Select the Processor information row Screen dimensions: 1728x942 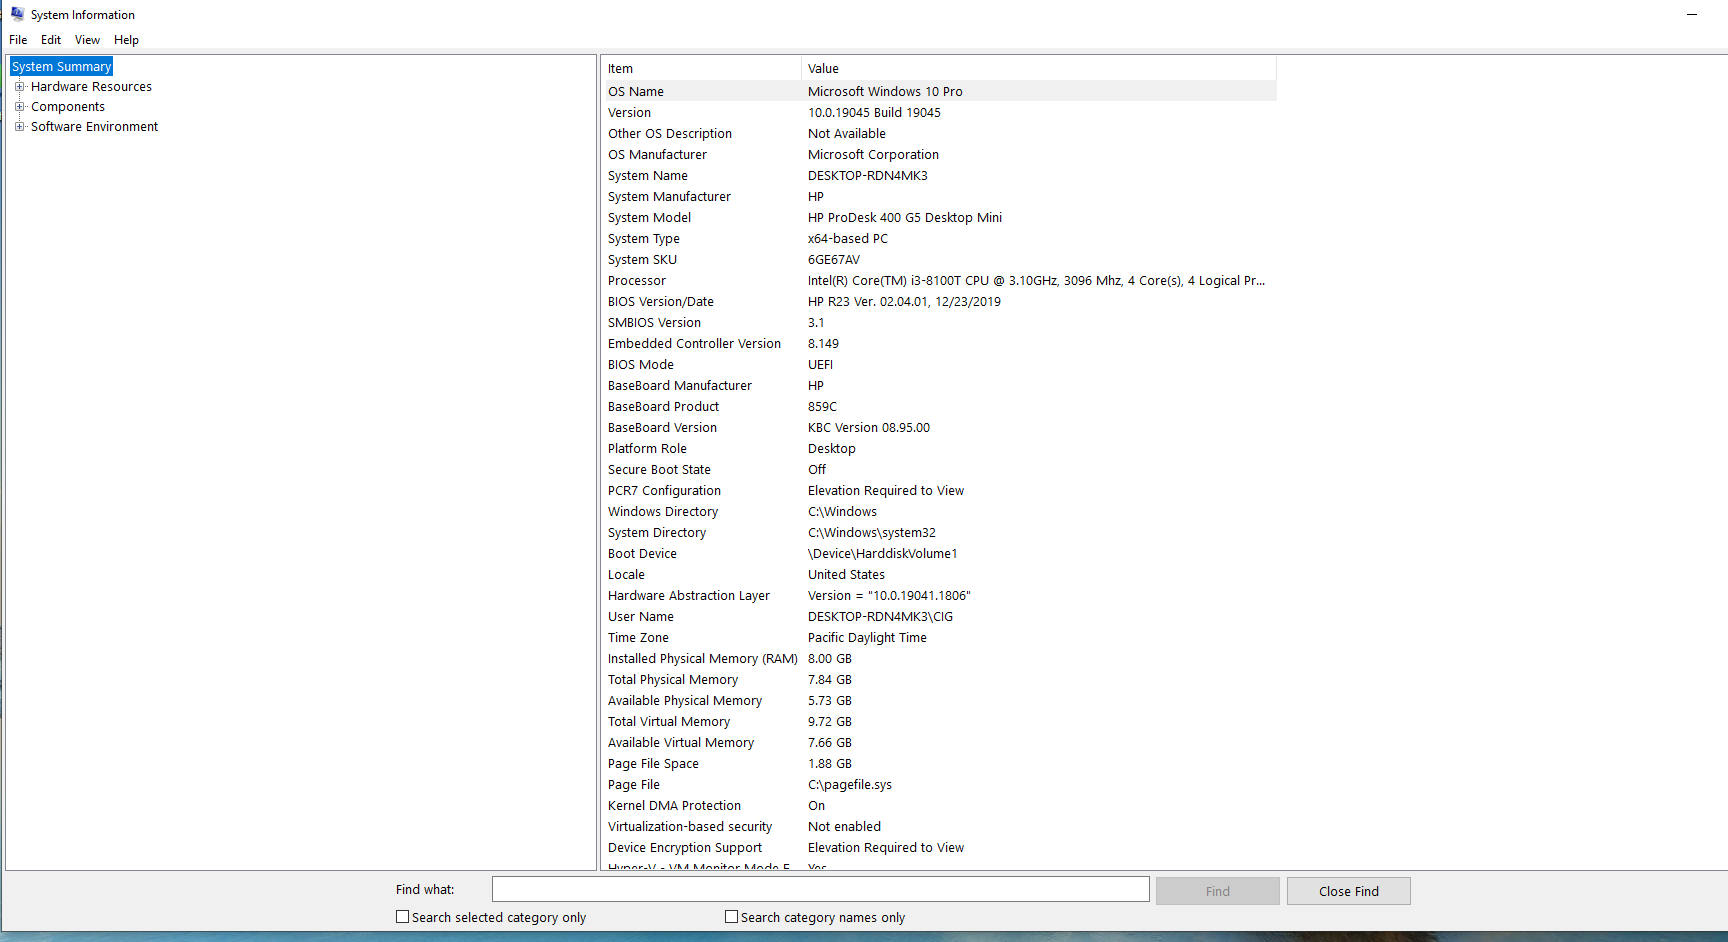[900, 280]
